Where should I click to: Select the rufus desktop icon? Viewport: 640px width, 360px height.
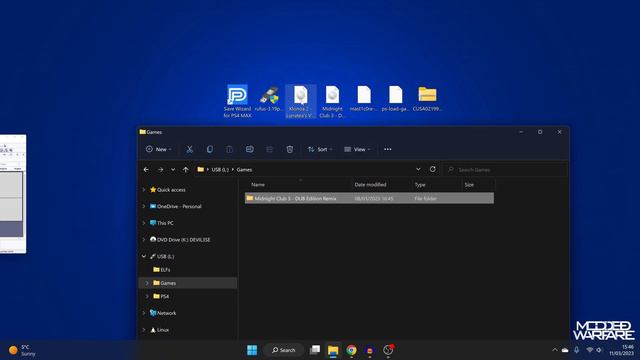tap(269, 99)
